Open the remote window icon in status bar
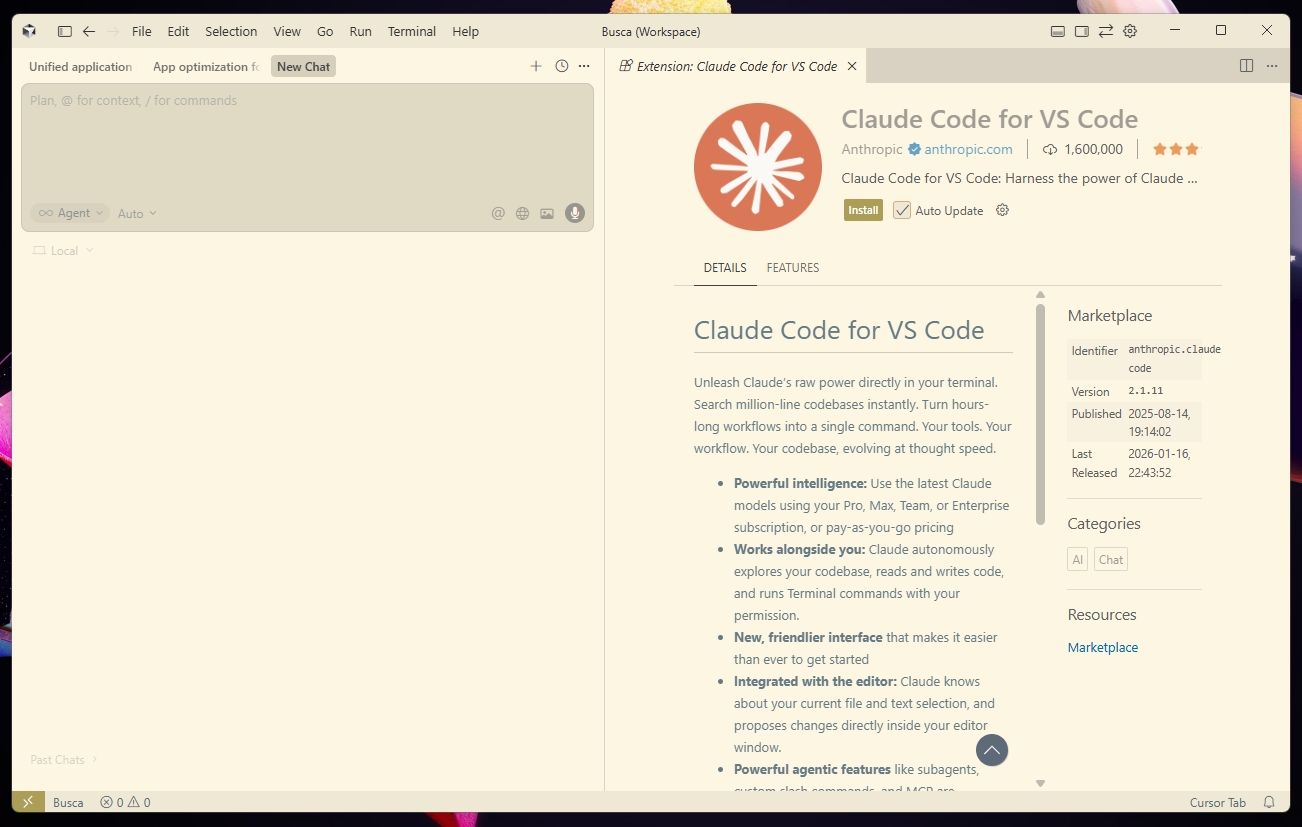Viewport: 1302px width, 827px height. [28, 801]
